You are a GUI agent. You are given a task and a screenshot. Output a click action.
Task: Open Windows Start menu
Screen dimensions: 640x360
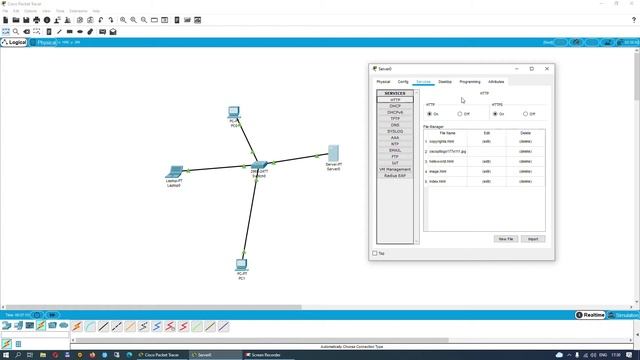coord(6,355)
